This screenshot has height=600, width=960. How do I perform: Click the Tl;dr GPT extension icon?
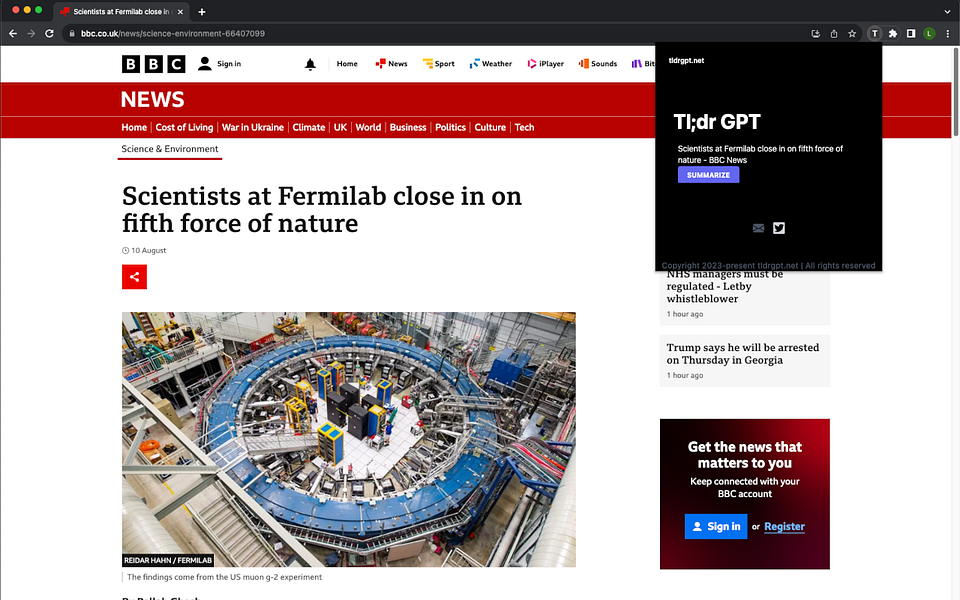point(874,34)
